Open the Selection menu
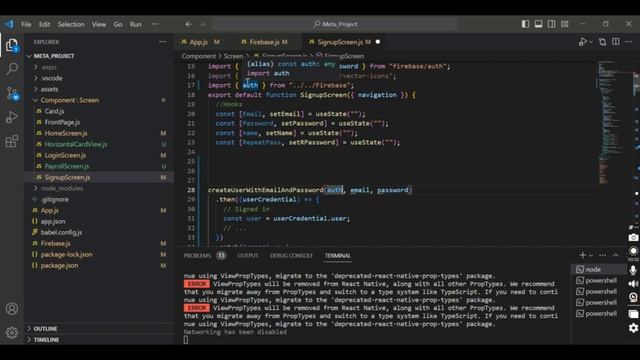This screenshot has height=360, width=640. (71, 24)
